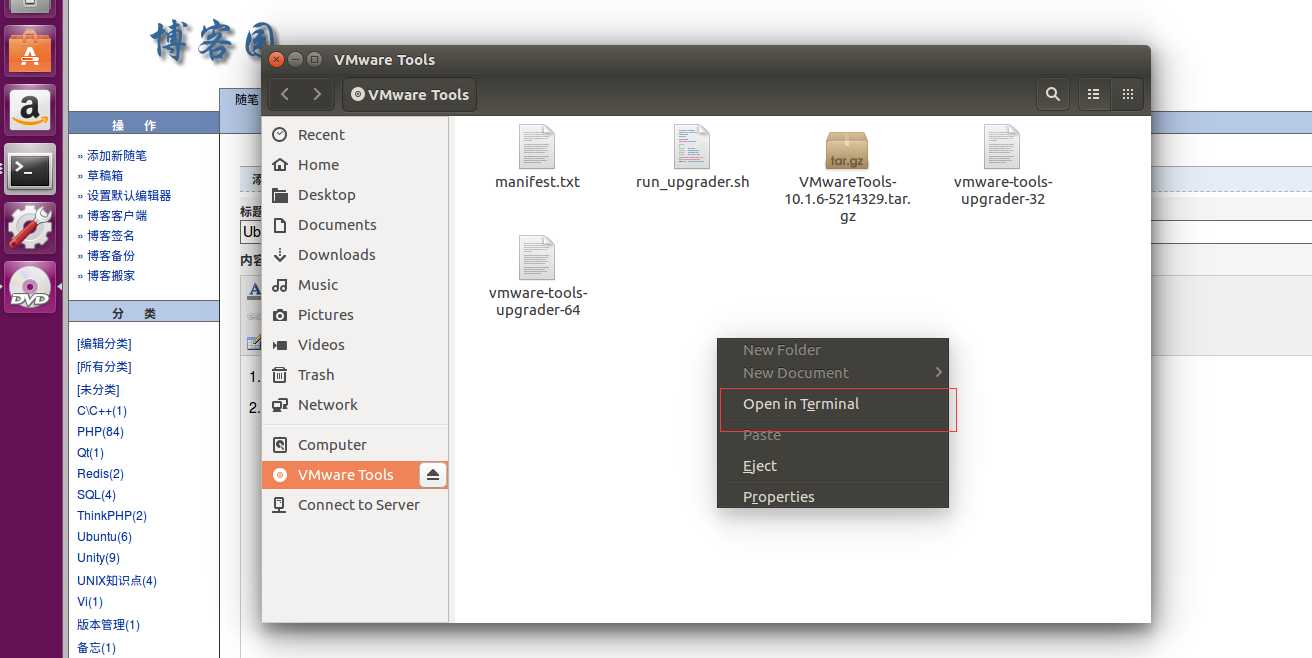Choose Open in Terminal from context menu

(x=832, y=404)
